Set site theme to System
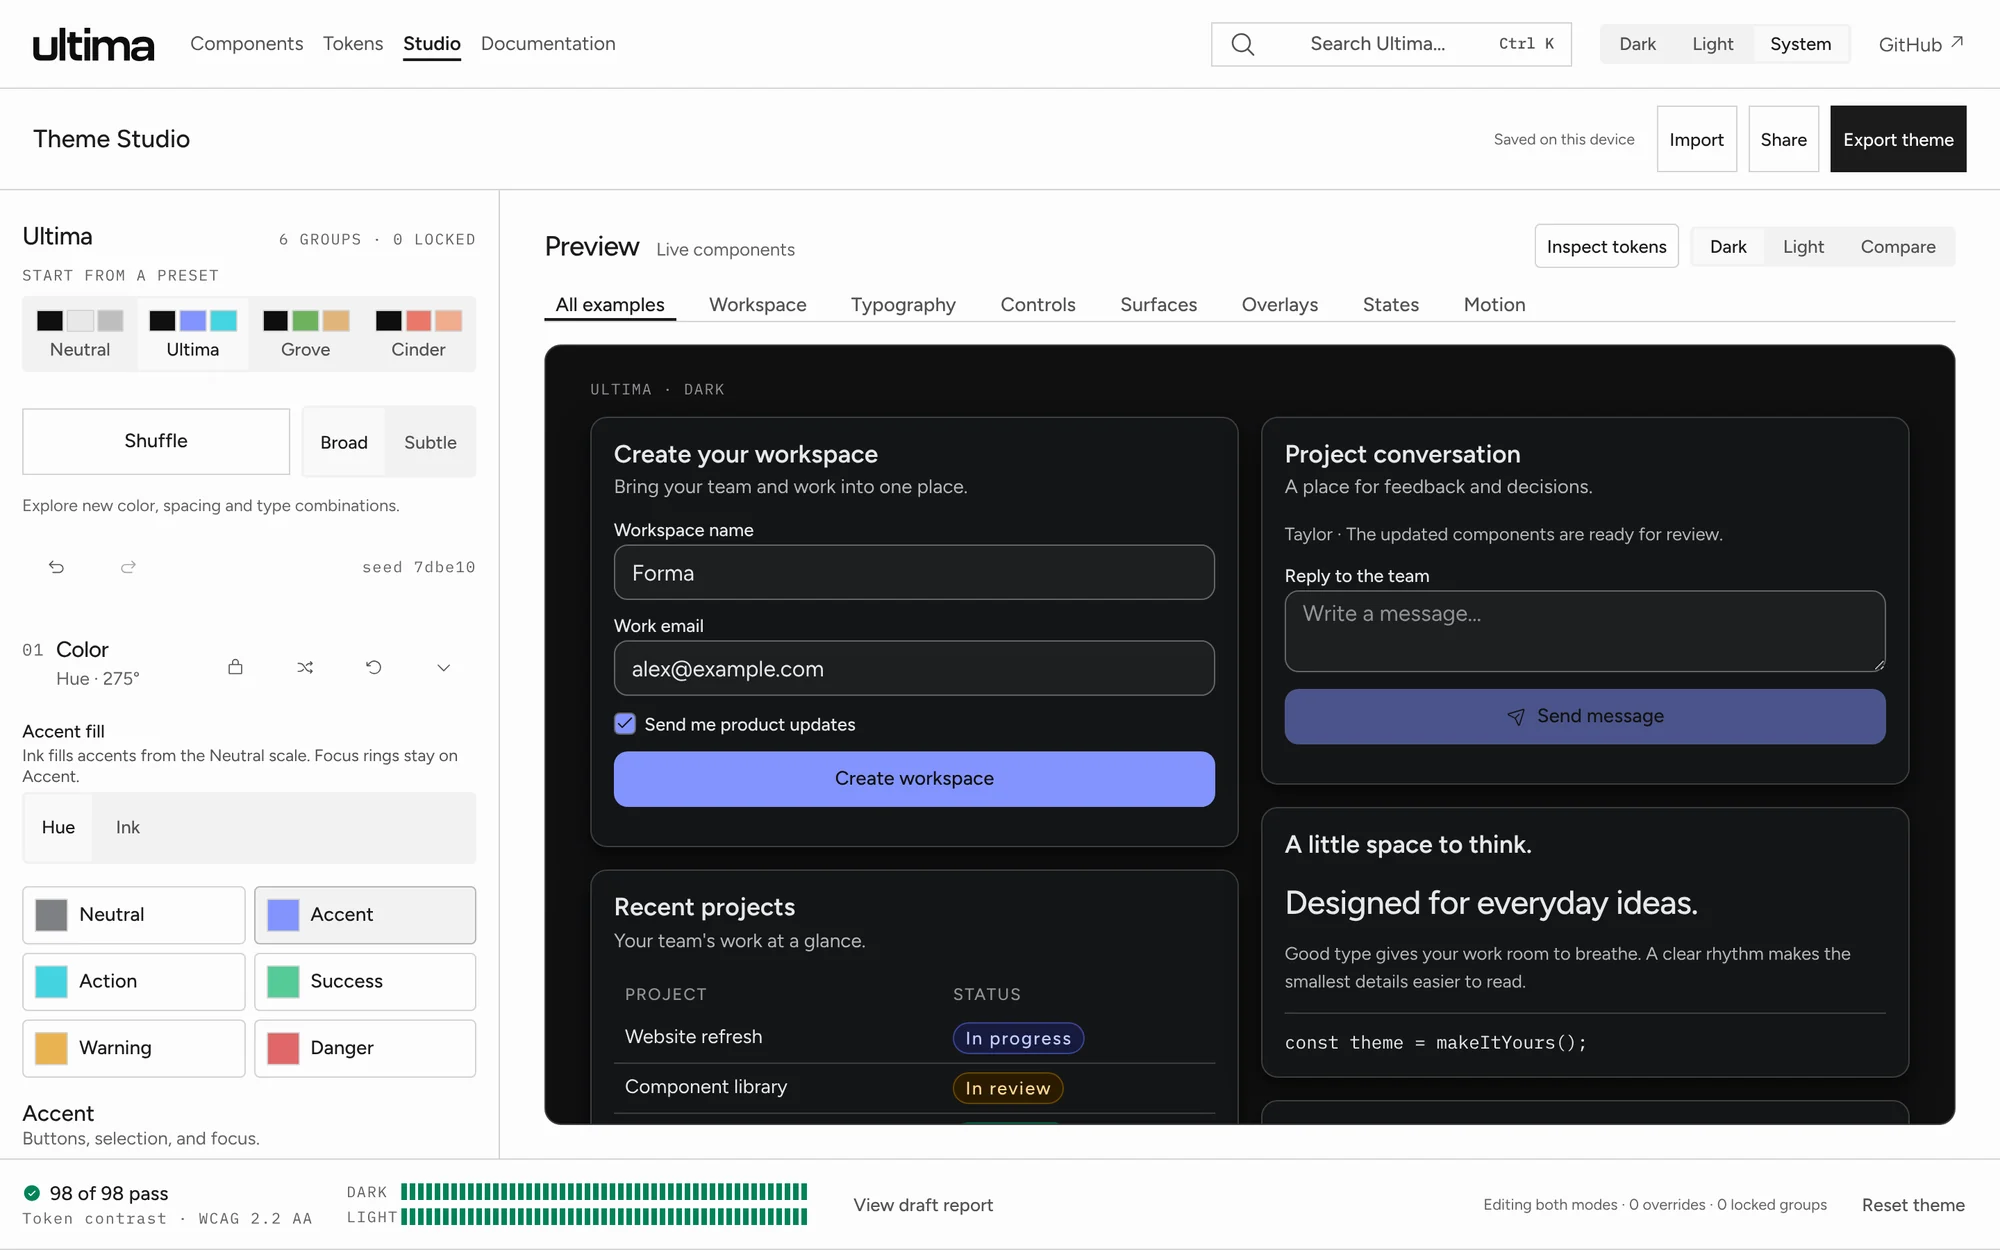The height and width of the screenshot is (1250, 2000). point(1800,44)
